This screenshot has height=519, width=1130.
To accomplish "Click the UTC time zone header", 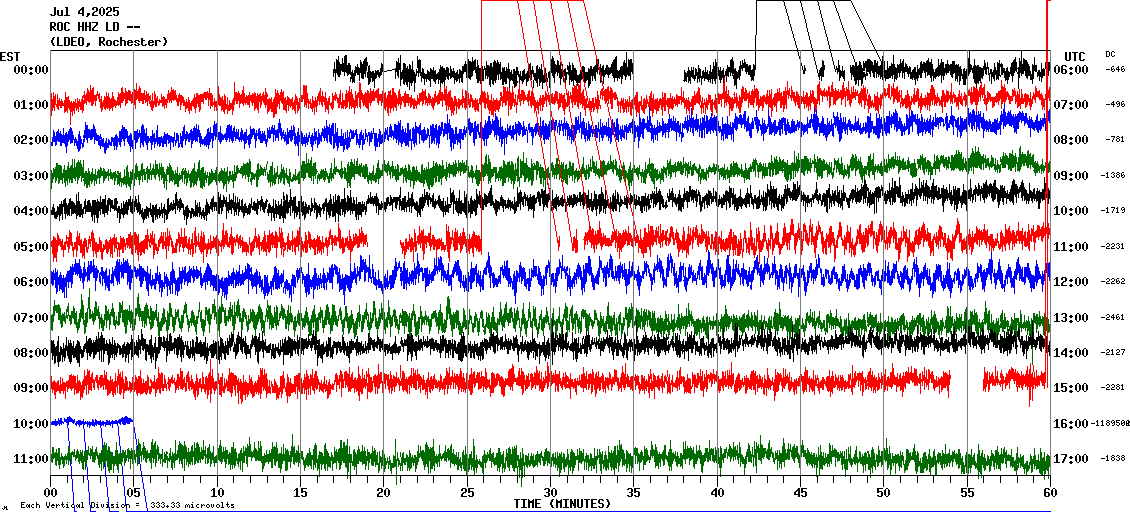I will tap(1074, 56).
